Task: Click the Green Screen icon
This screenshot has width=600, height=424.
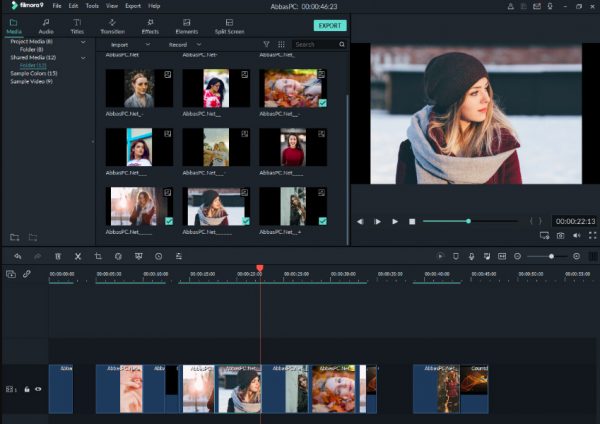Action: pyautogui.click(x=139, y=256)
